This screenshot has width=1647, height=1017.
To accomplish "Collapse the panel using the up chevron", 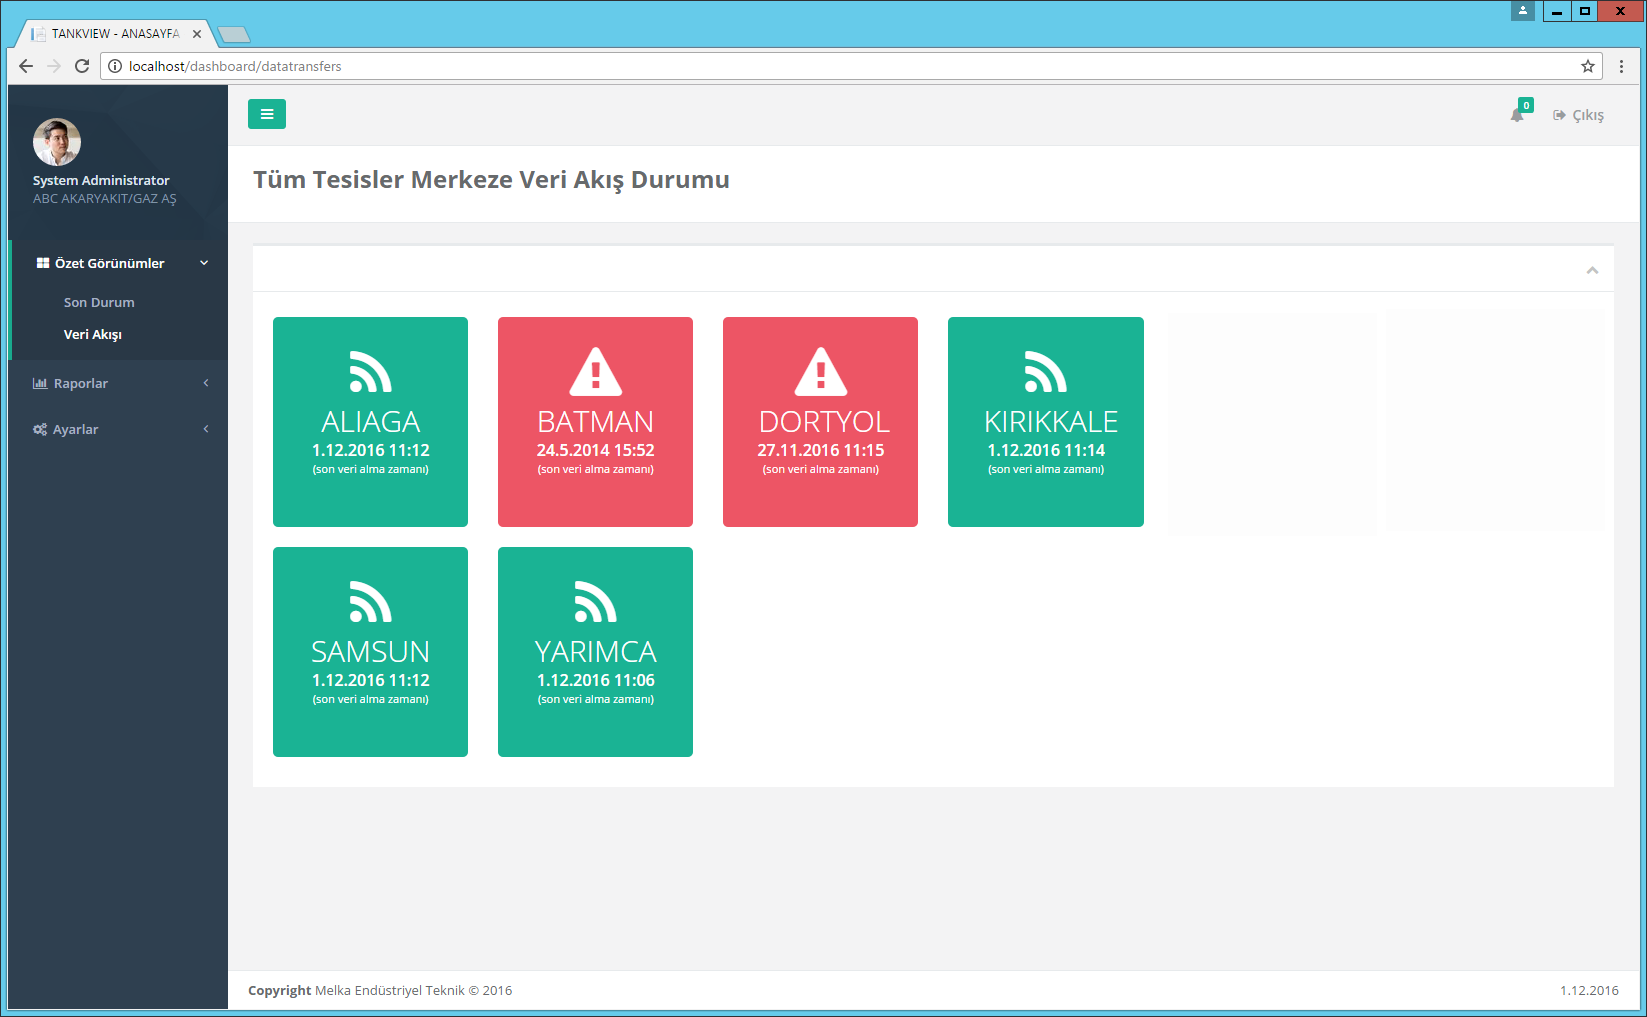I will pyautogui.click(x=1592, y=270).
